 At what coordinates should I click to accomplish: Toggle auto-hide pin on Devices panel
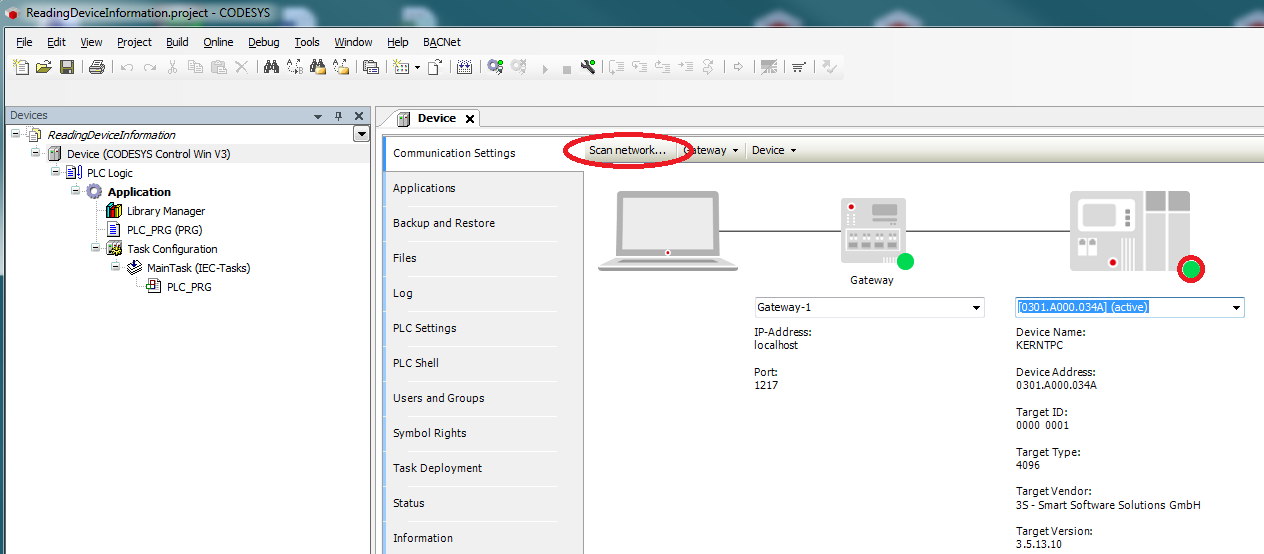coord(339,116)
